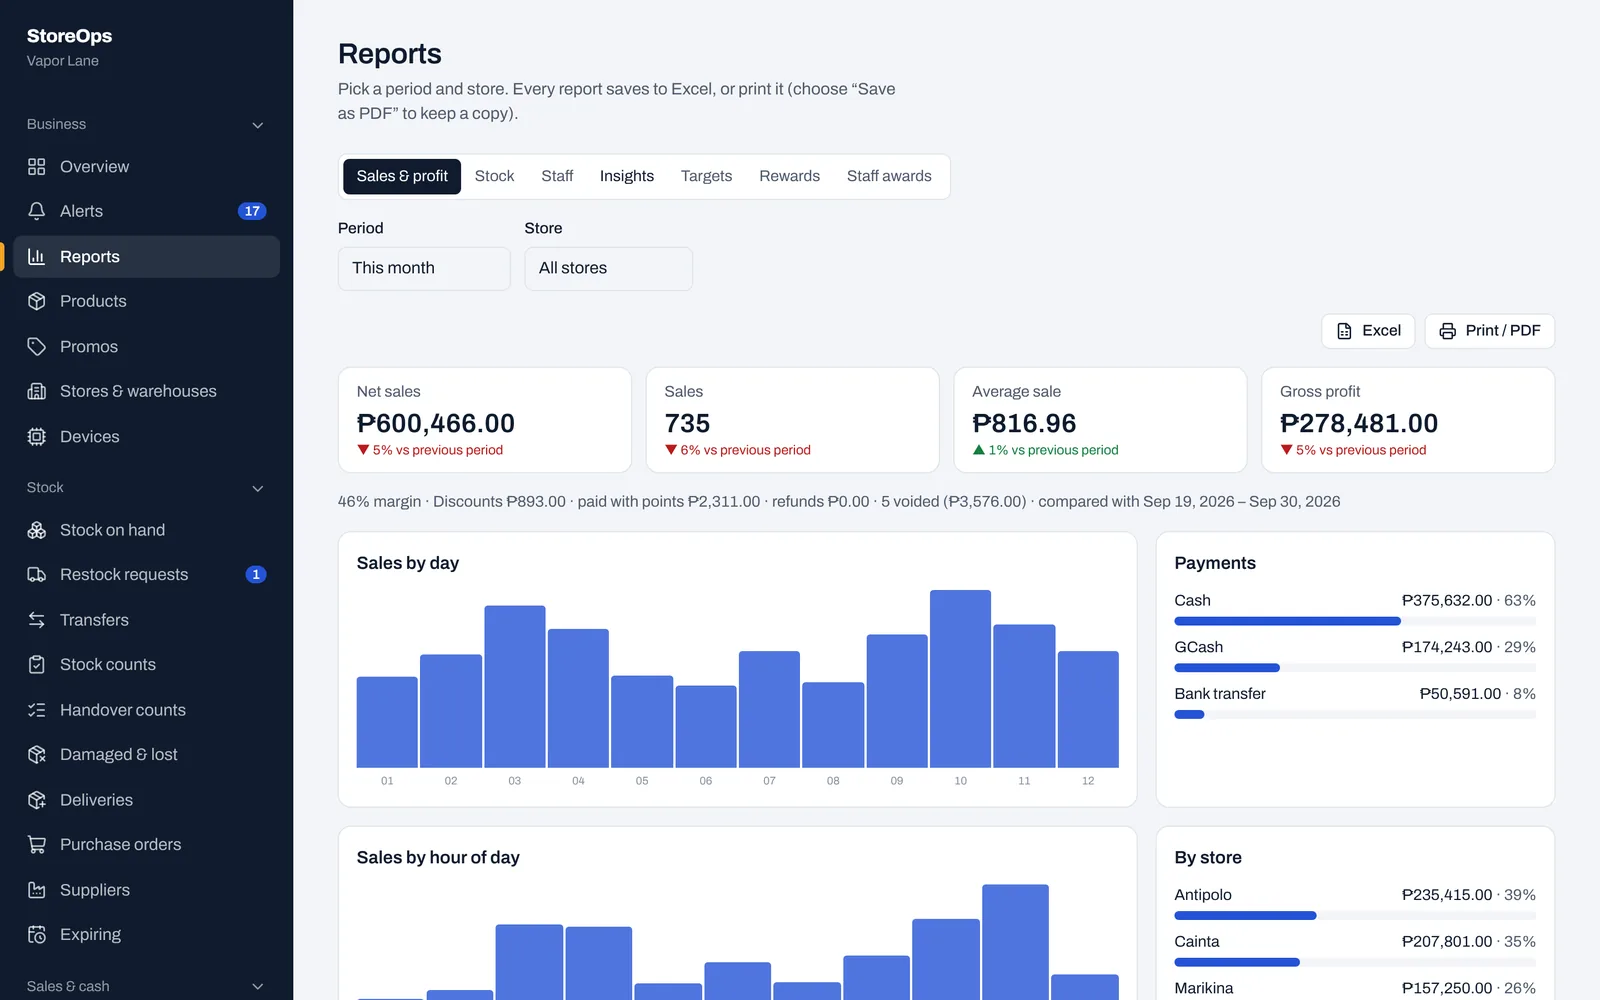Open Stock on hand cubes icon
Image resolution: width=1600 pixels, height=1000 pixels.
point(37,530)
